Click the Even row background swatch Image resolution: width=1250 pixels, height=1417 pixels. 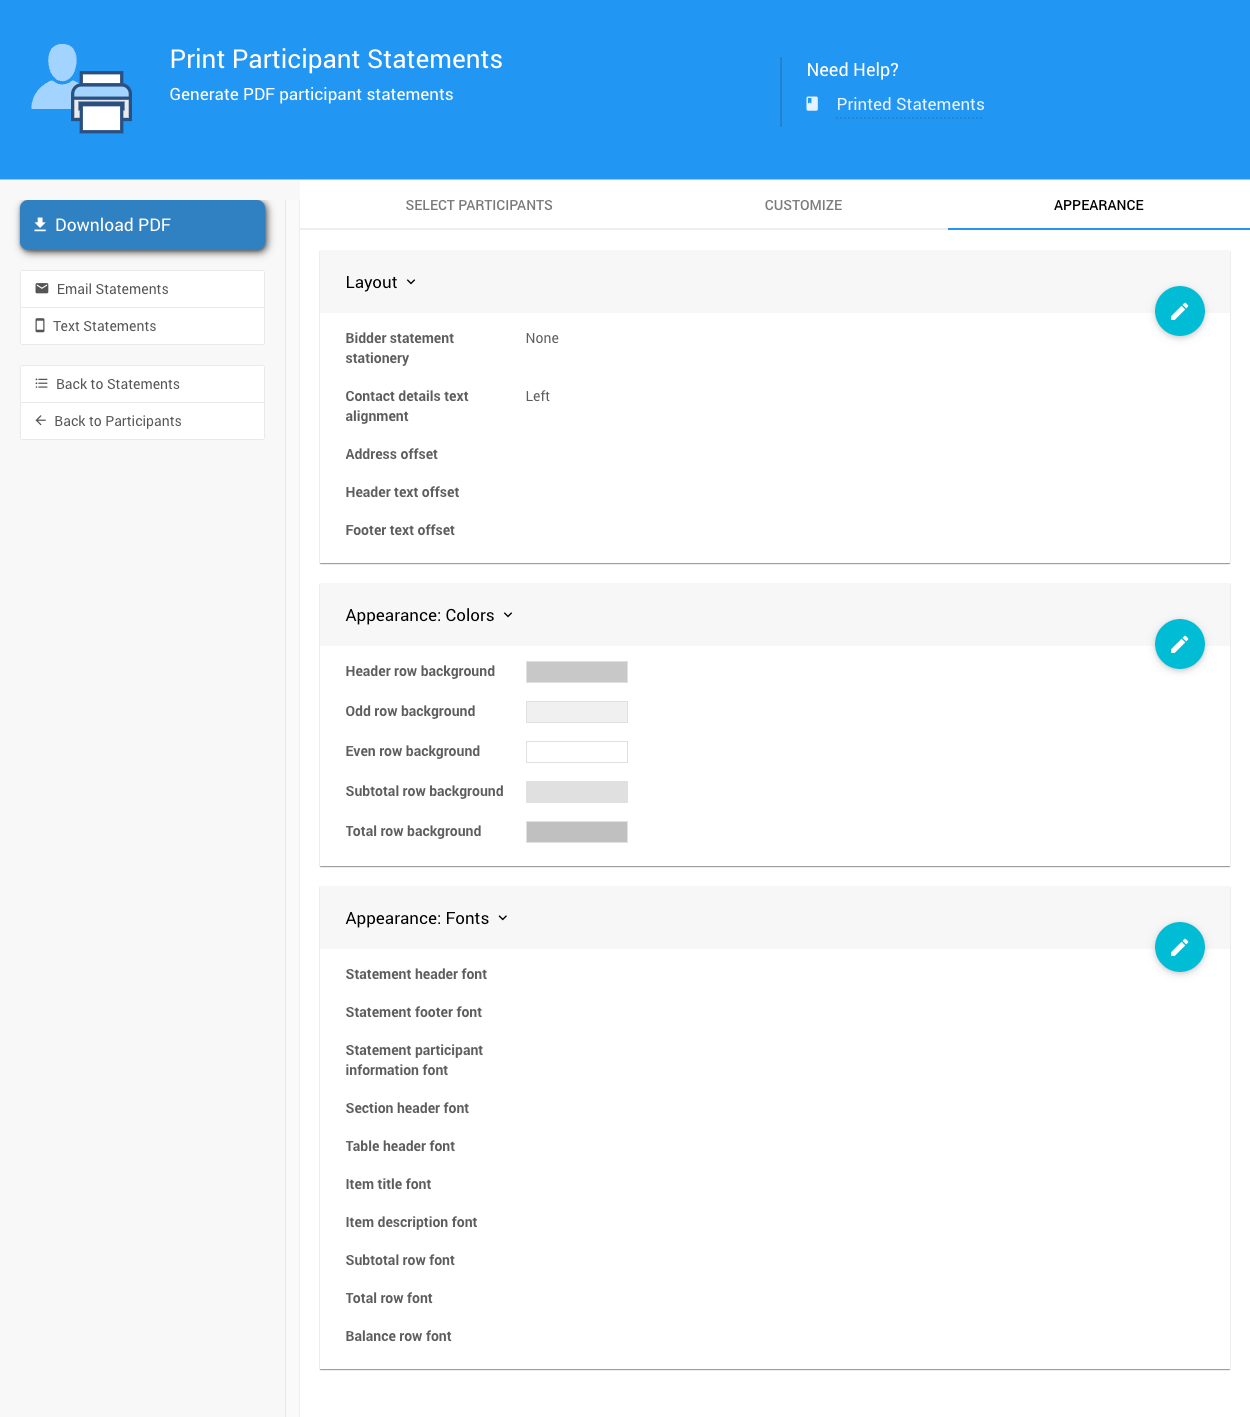[577, 752]
